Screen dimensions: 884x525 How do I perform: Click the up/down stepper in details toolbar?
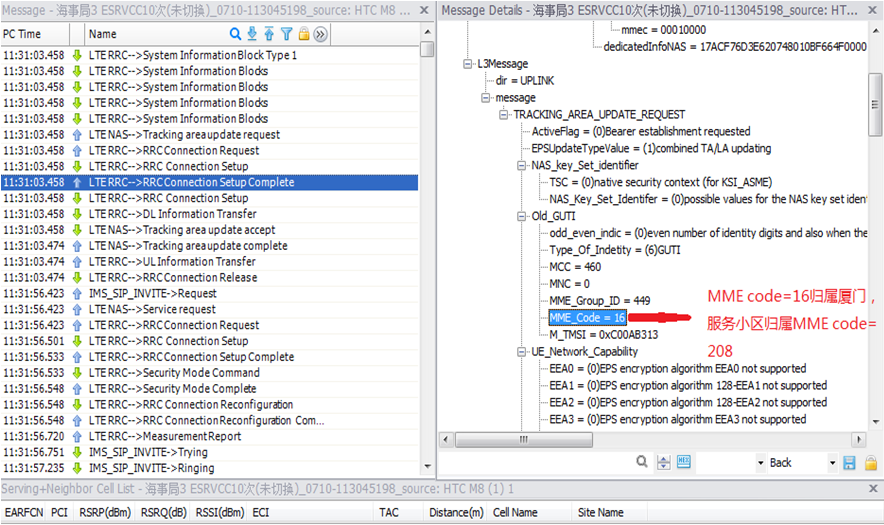point(664,462)
